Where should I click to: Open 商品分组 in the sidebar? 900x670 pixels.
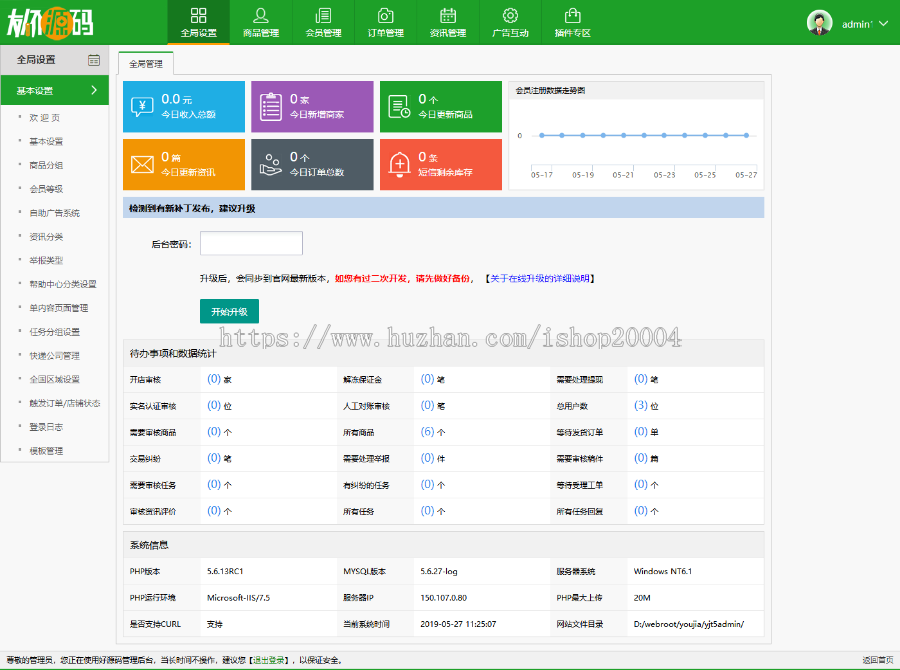tap(46, 165)
